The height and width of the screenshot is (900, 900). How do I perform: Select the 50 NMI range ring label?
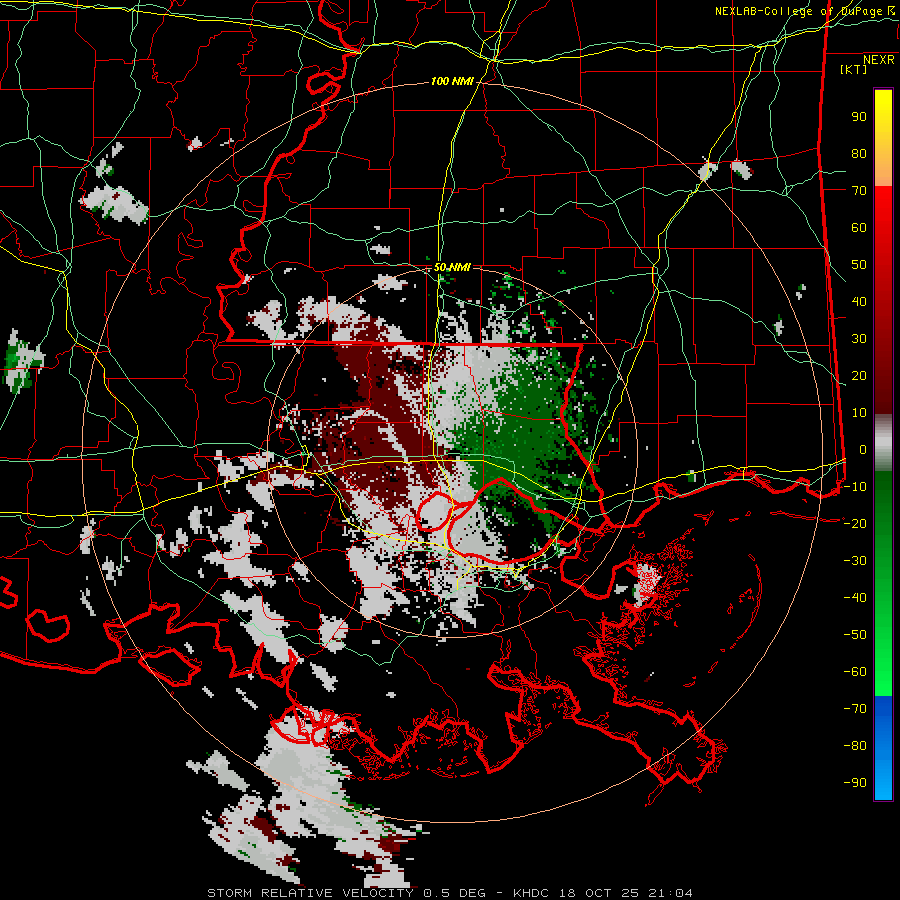pos(452,267)
